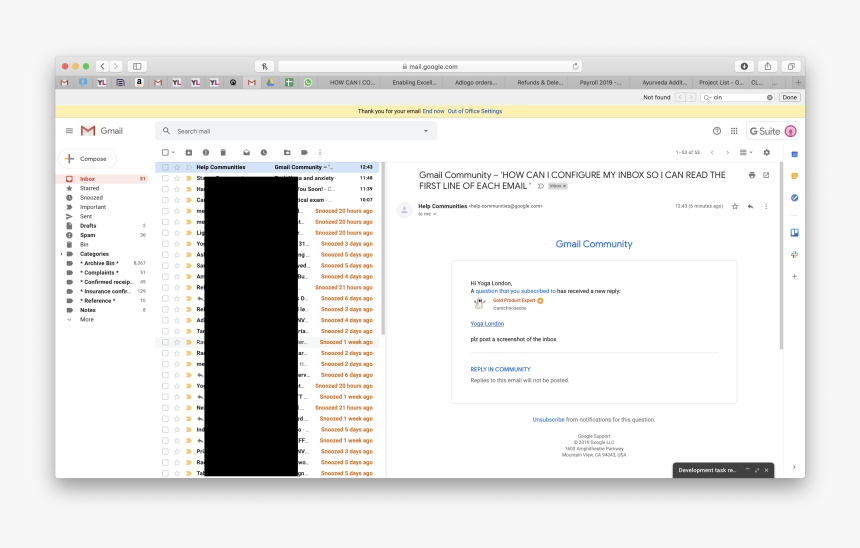Delete the email with the trash icon

point(223,152)
